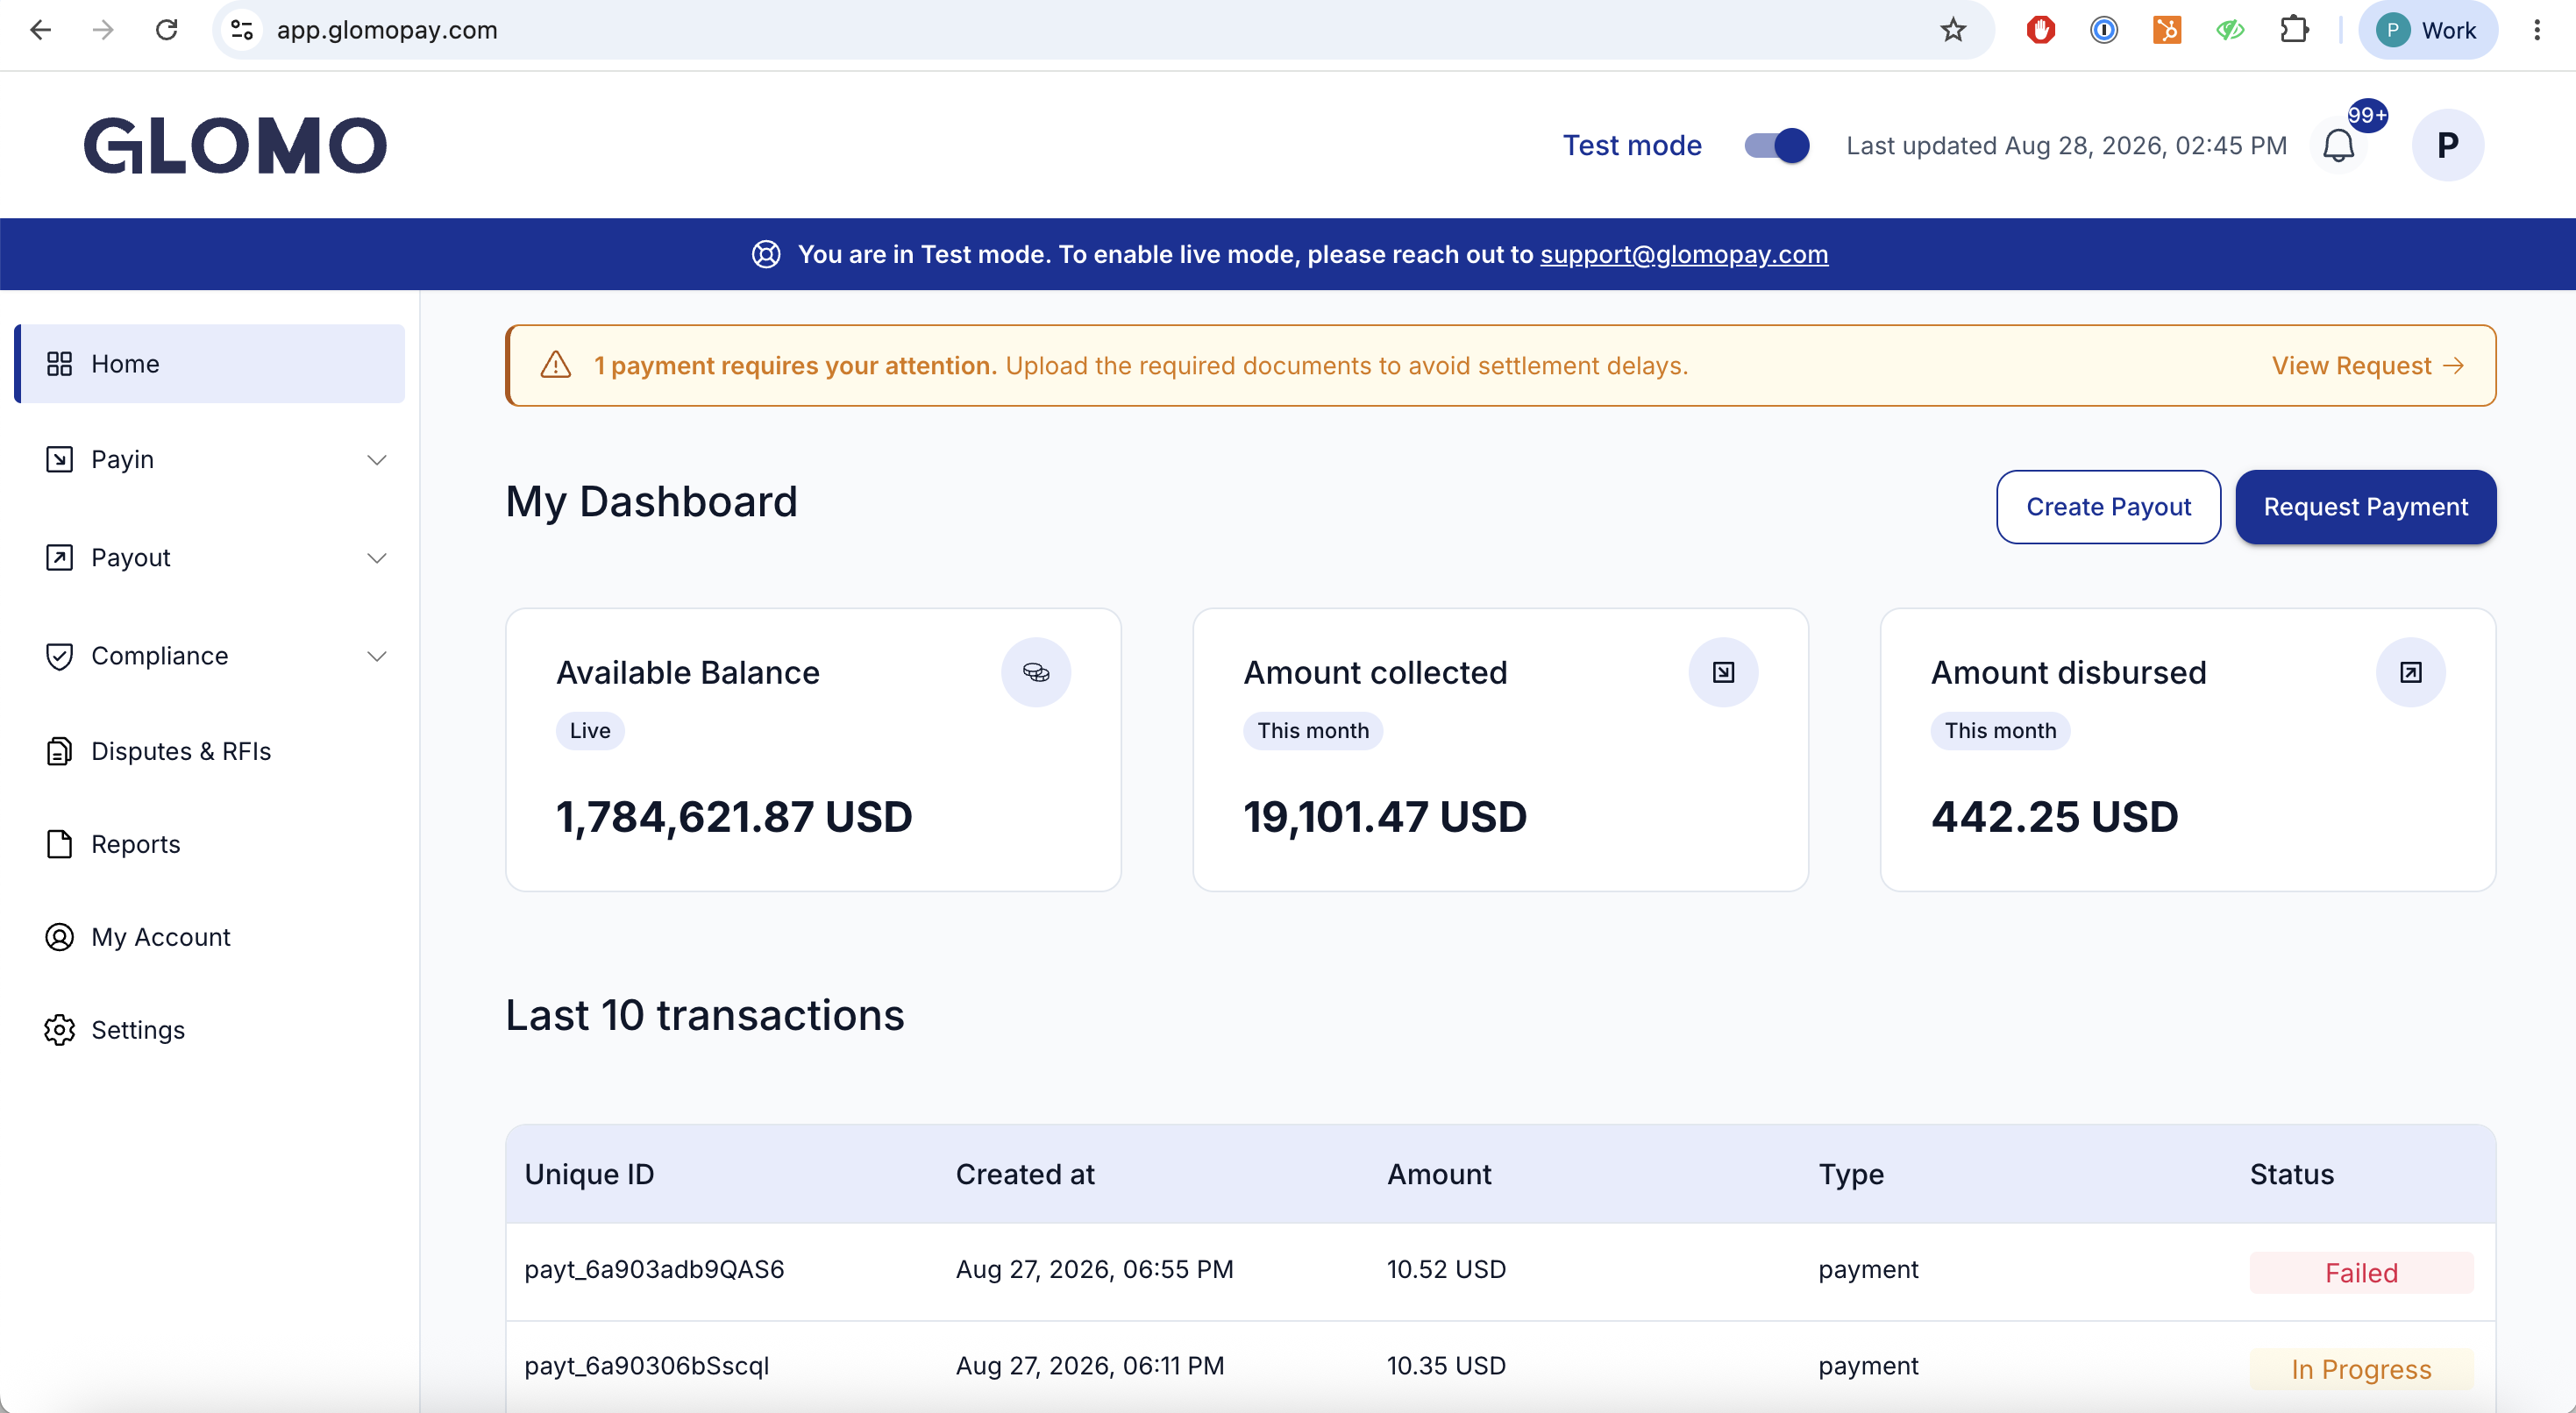Viewport: 2576px width, 1413px height.
Task: Click the Create Payout button
Action: point(2108,507)
